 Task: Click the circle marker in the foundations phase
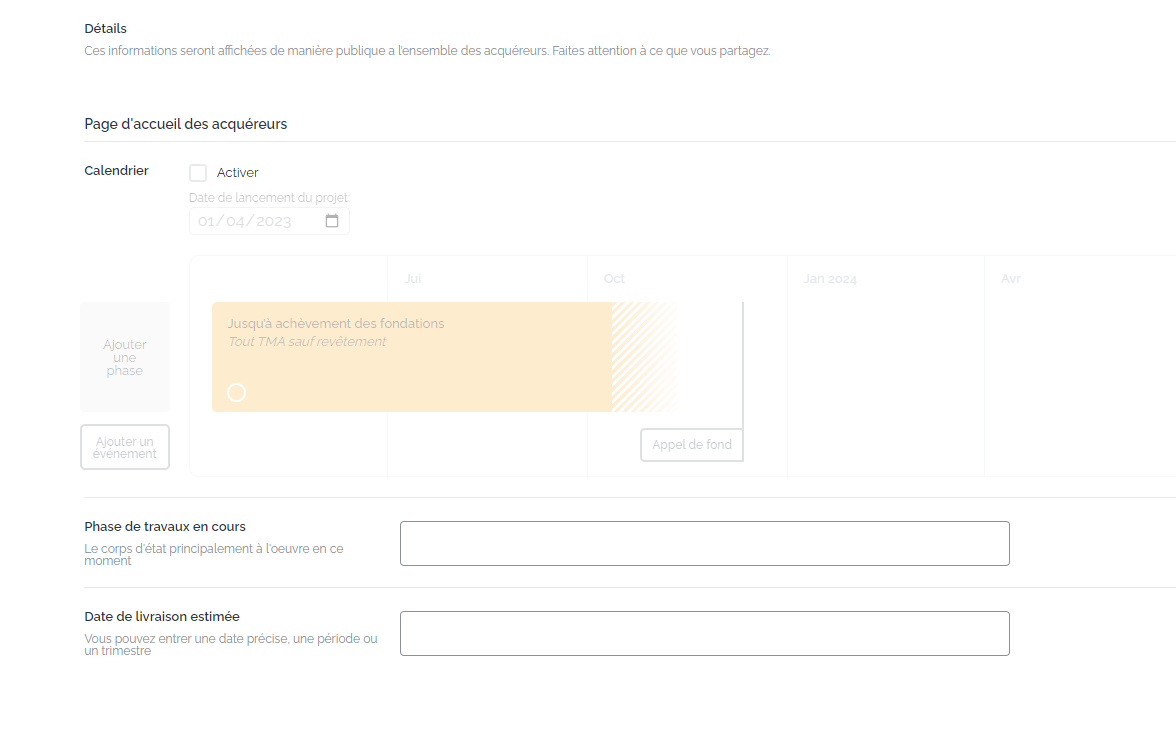(x=236, y=392)
